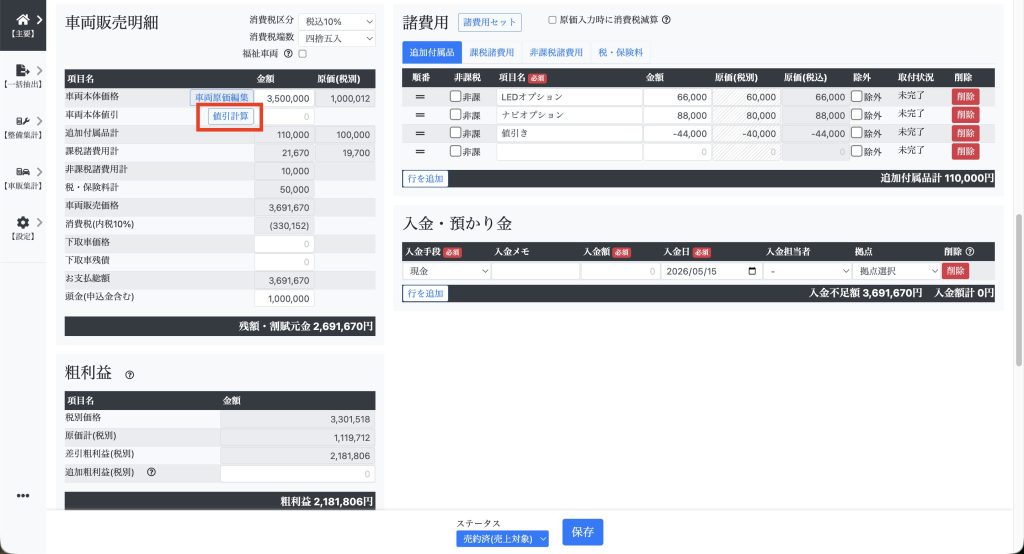Viewport: 1024px width, 554px height.
Task: Tick 非課 checkbox for ナビオプション row
Action: pyautogui.click(x=455, y=114)
